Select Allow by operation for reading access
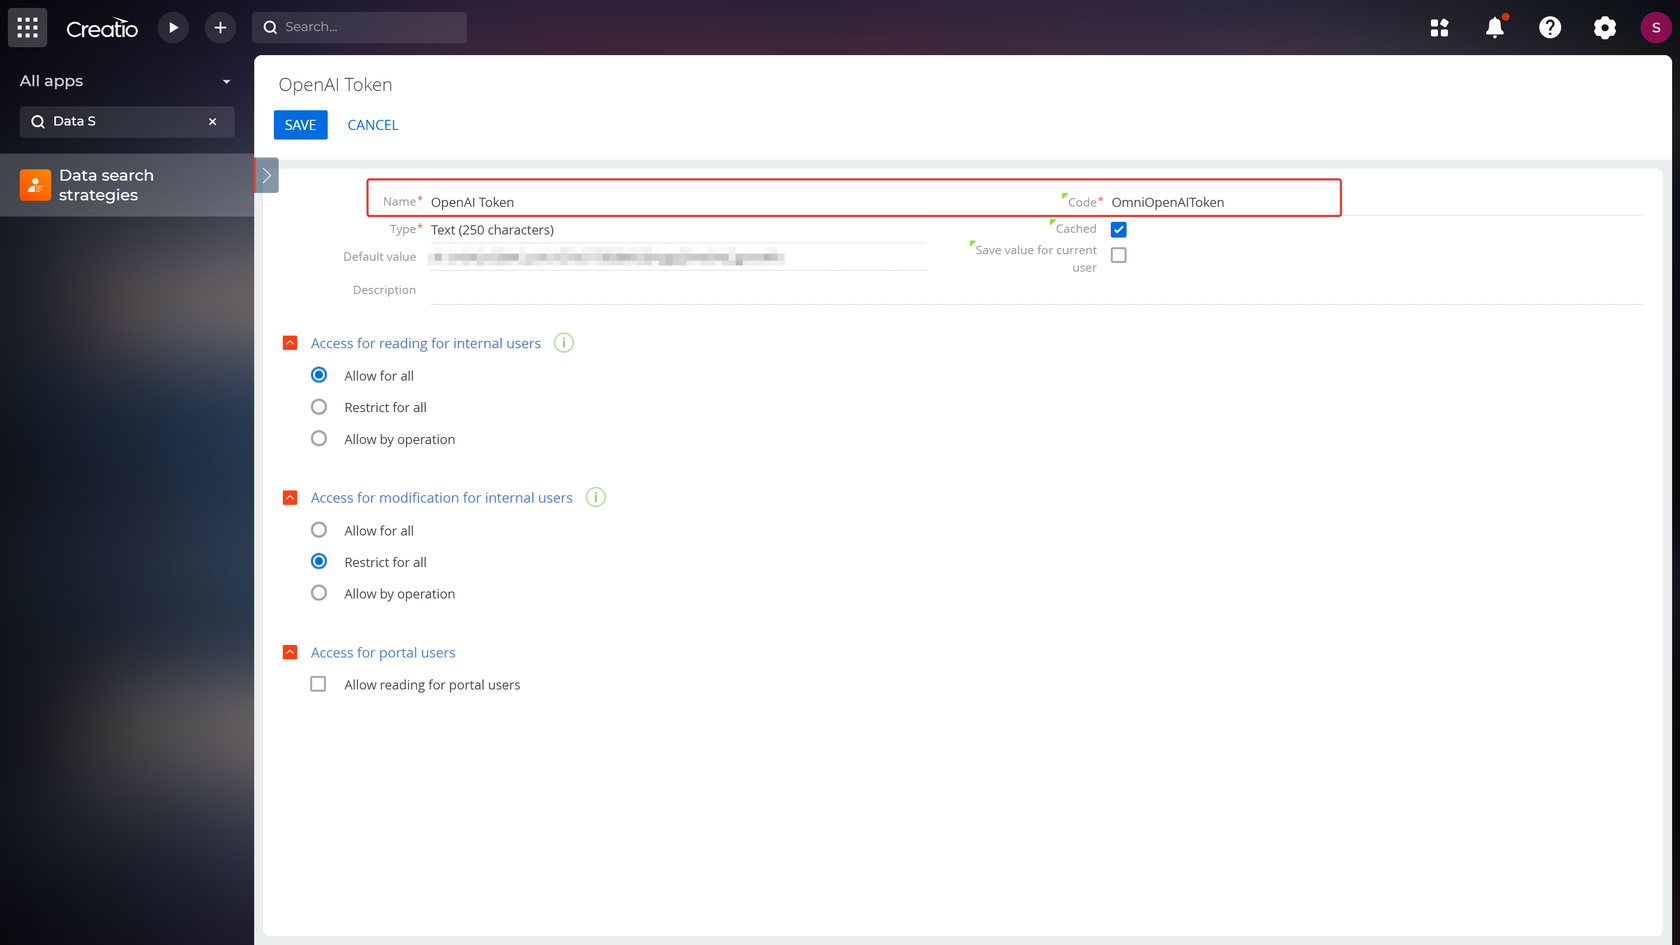This screenshot has width=1680, height=945. pyautogui.click(x=318, y=438)
